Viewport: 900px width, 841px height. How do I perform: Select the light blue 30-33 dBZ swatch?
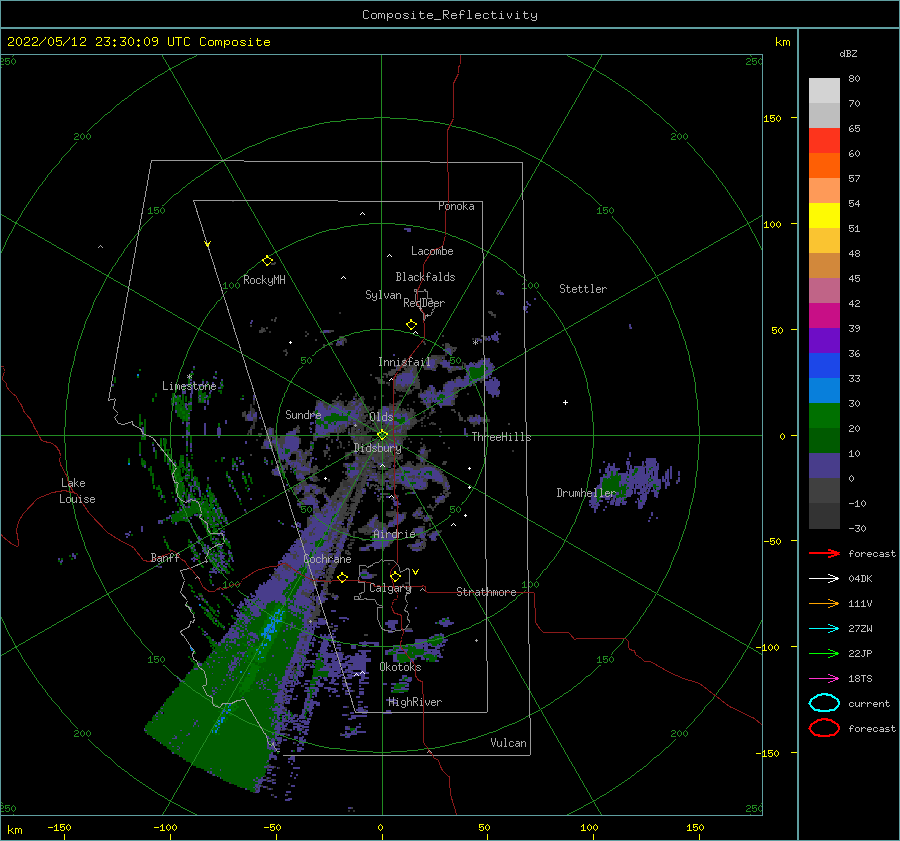(824, 390)
